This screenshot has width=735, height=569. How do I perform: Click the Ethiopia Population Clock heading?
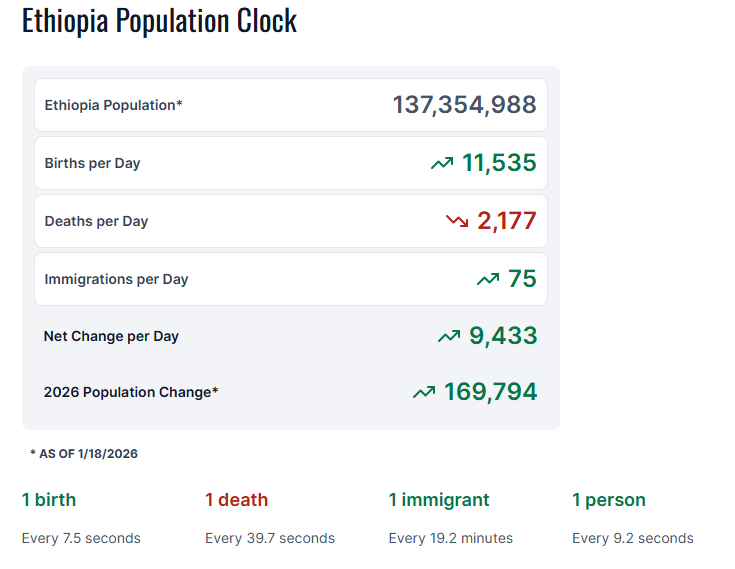159,21
